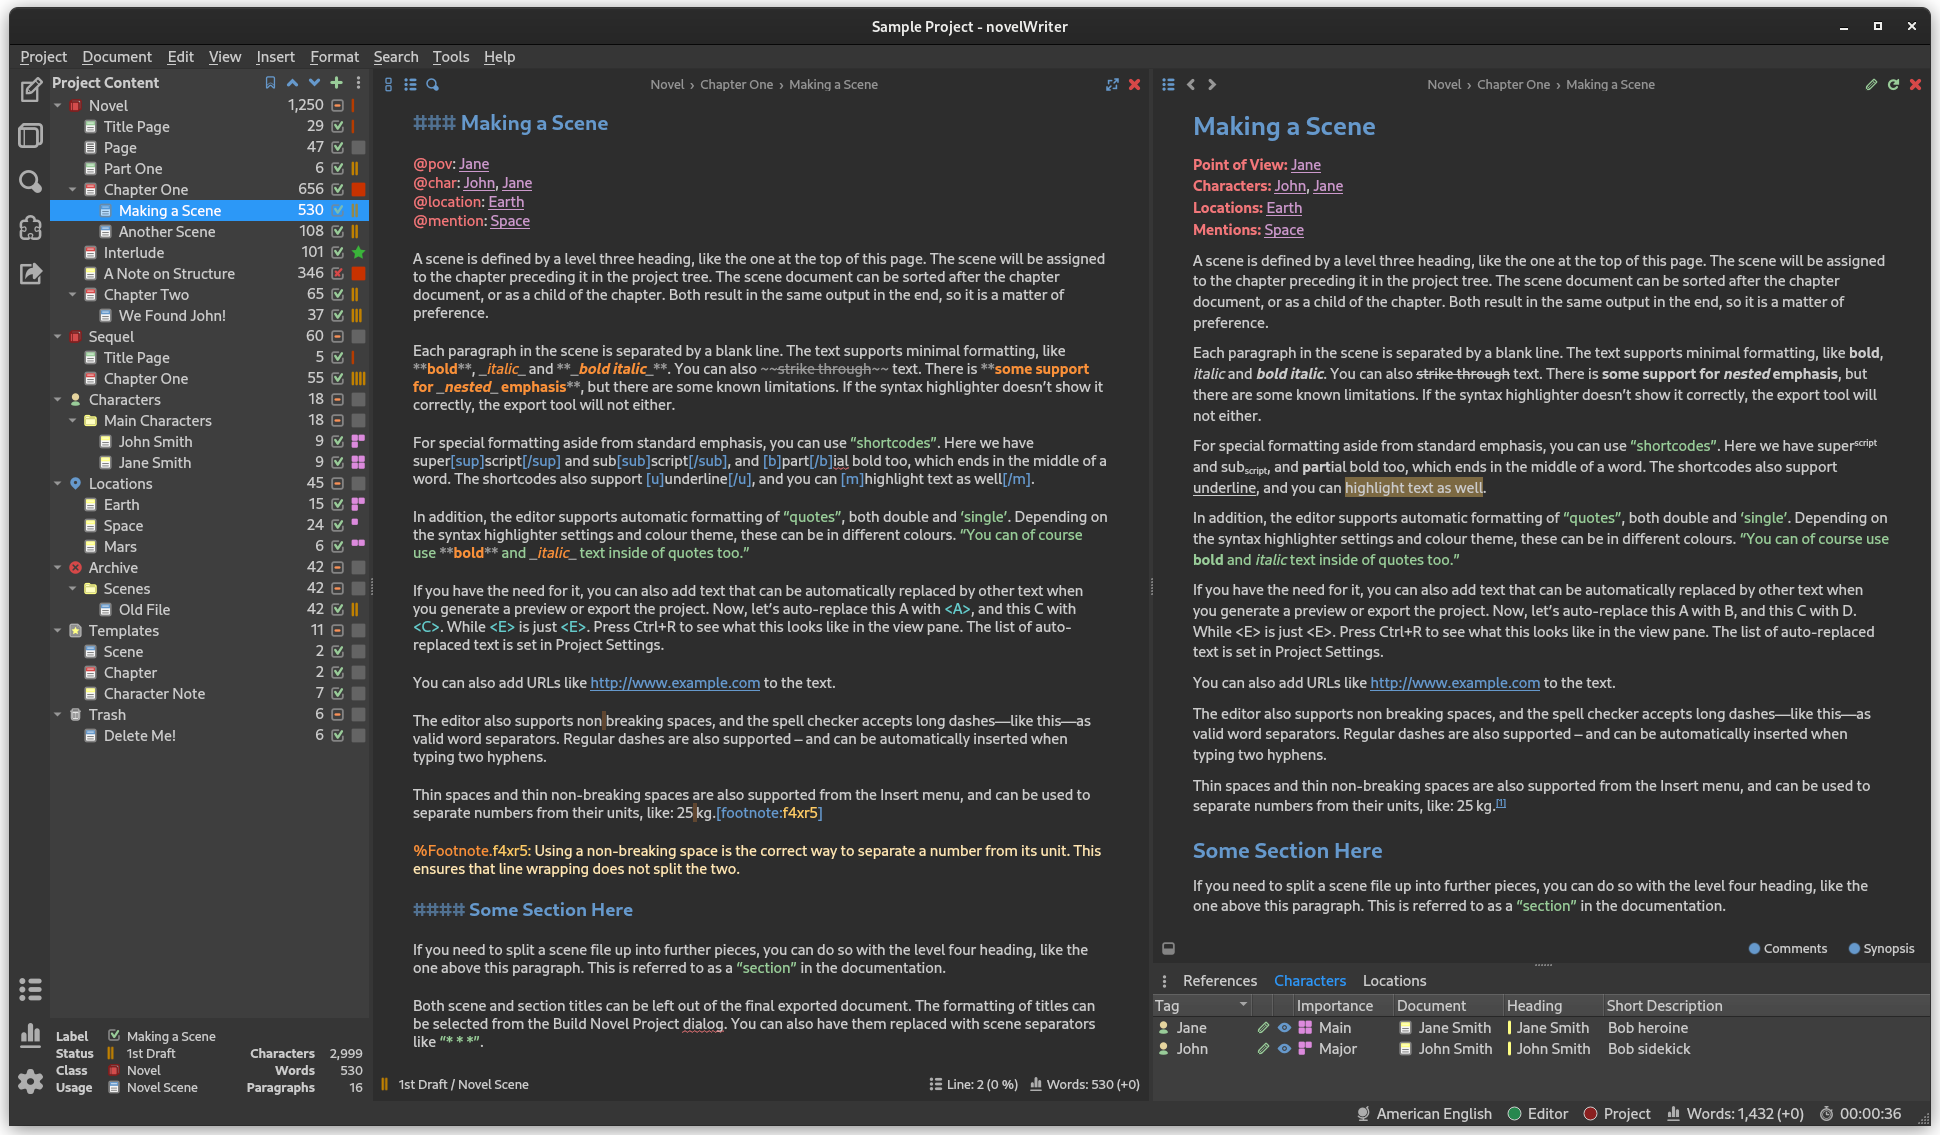Collapse the Templates root folder
This screenshot has width=1940, height=1135.
(58, 631)
